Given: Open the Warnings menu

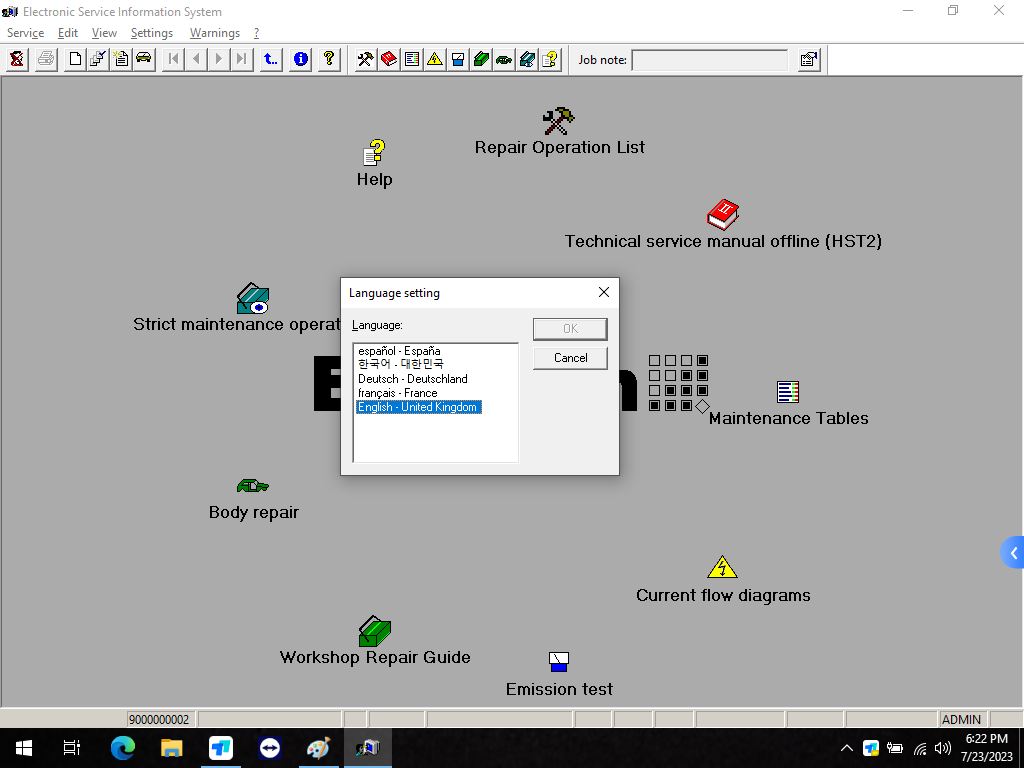Looking at the screenshot, I should [x=215, y=33].
